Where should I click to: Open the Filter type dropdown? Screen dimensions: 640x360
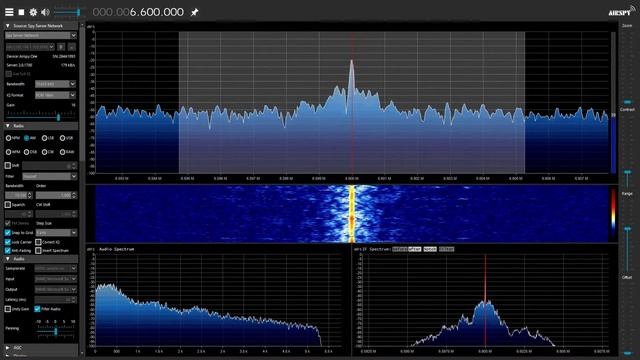(49, 176)
